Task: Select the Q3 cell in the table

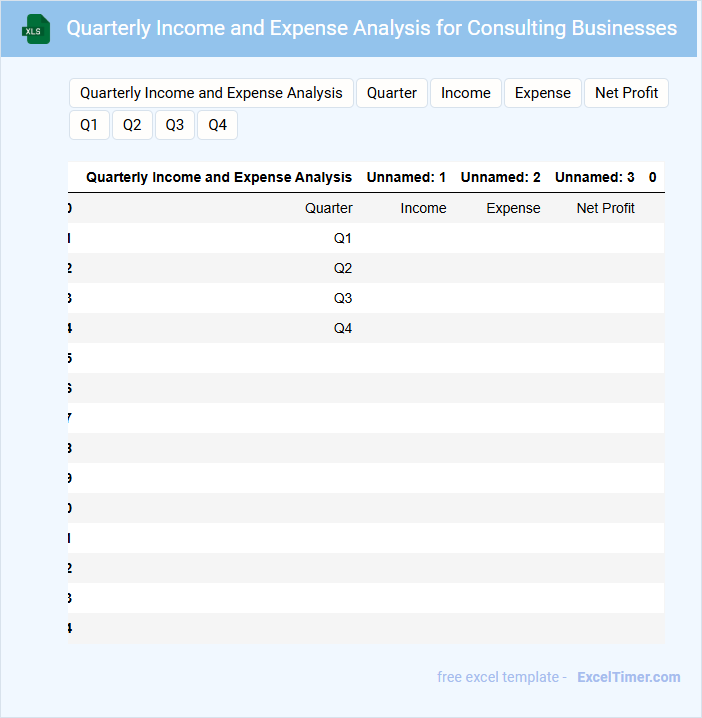Action: coord(343,298)
